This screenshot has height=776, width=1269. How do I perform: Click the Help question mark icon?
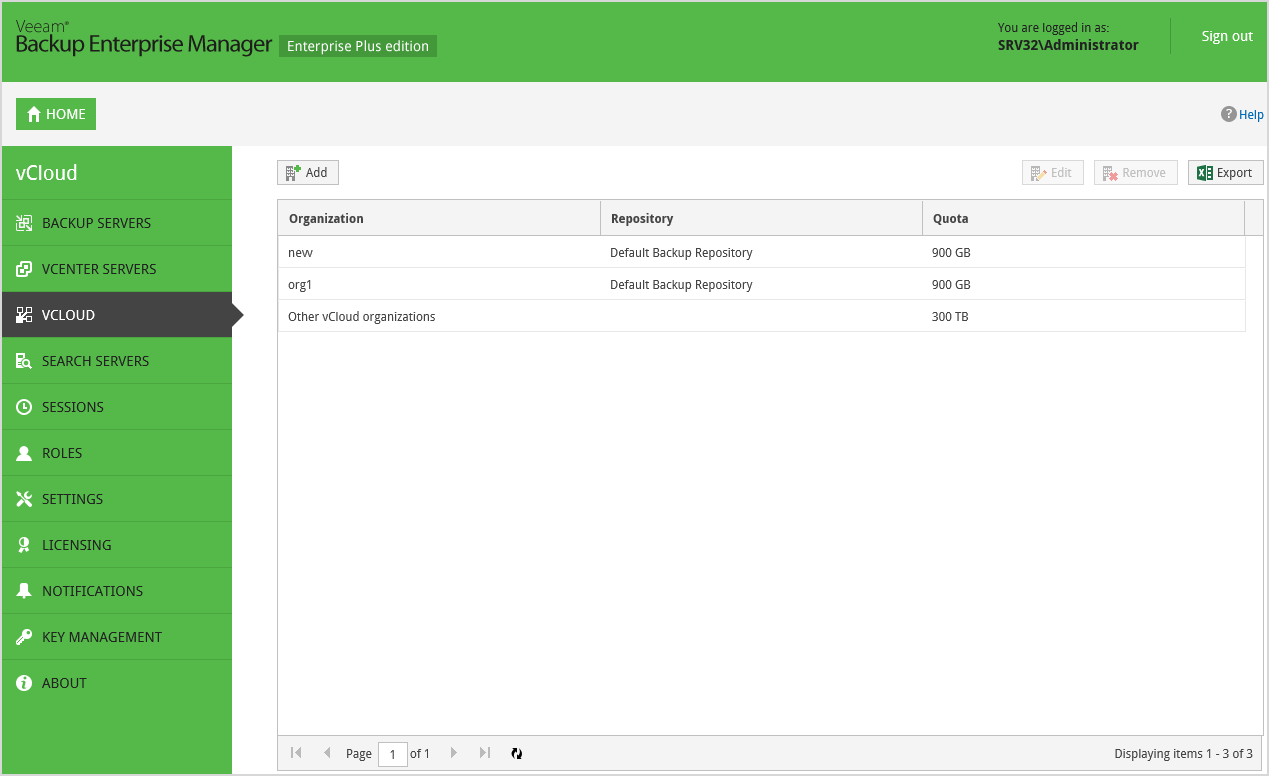pos(1229,114)
